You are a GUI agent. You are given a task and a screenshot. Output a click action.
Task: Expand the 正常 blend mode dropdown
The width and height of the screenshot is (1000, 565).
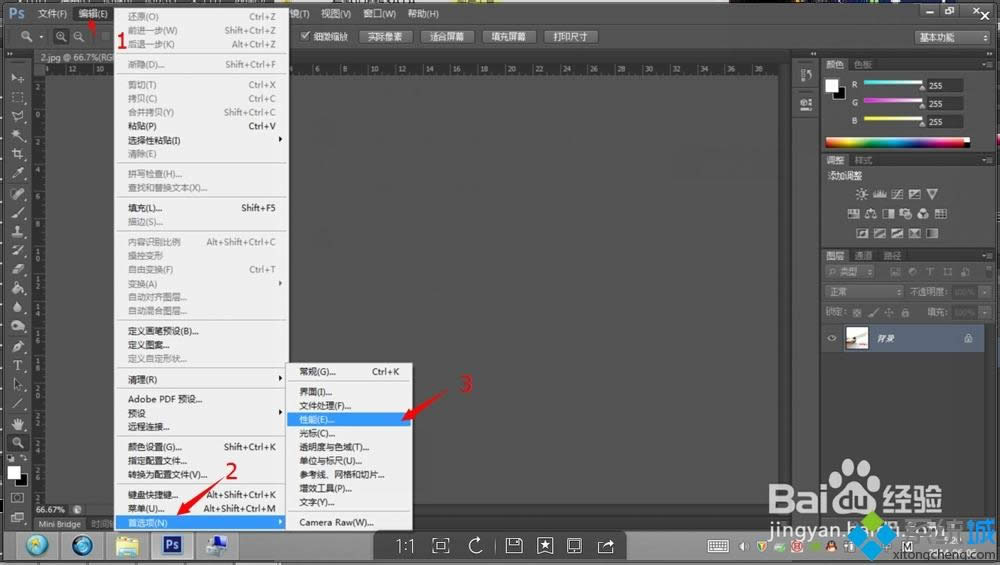coord(864,292)
